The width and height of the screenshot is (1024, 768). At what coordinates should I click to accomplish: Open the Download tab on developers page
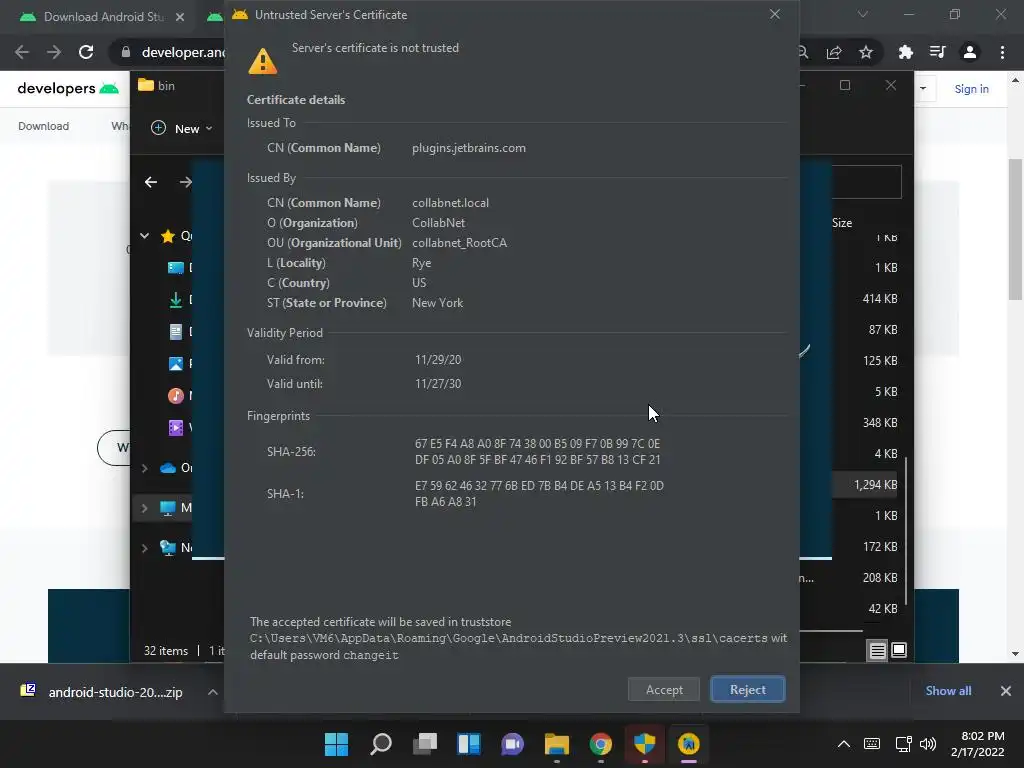click(43, 126)
